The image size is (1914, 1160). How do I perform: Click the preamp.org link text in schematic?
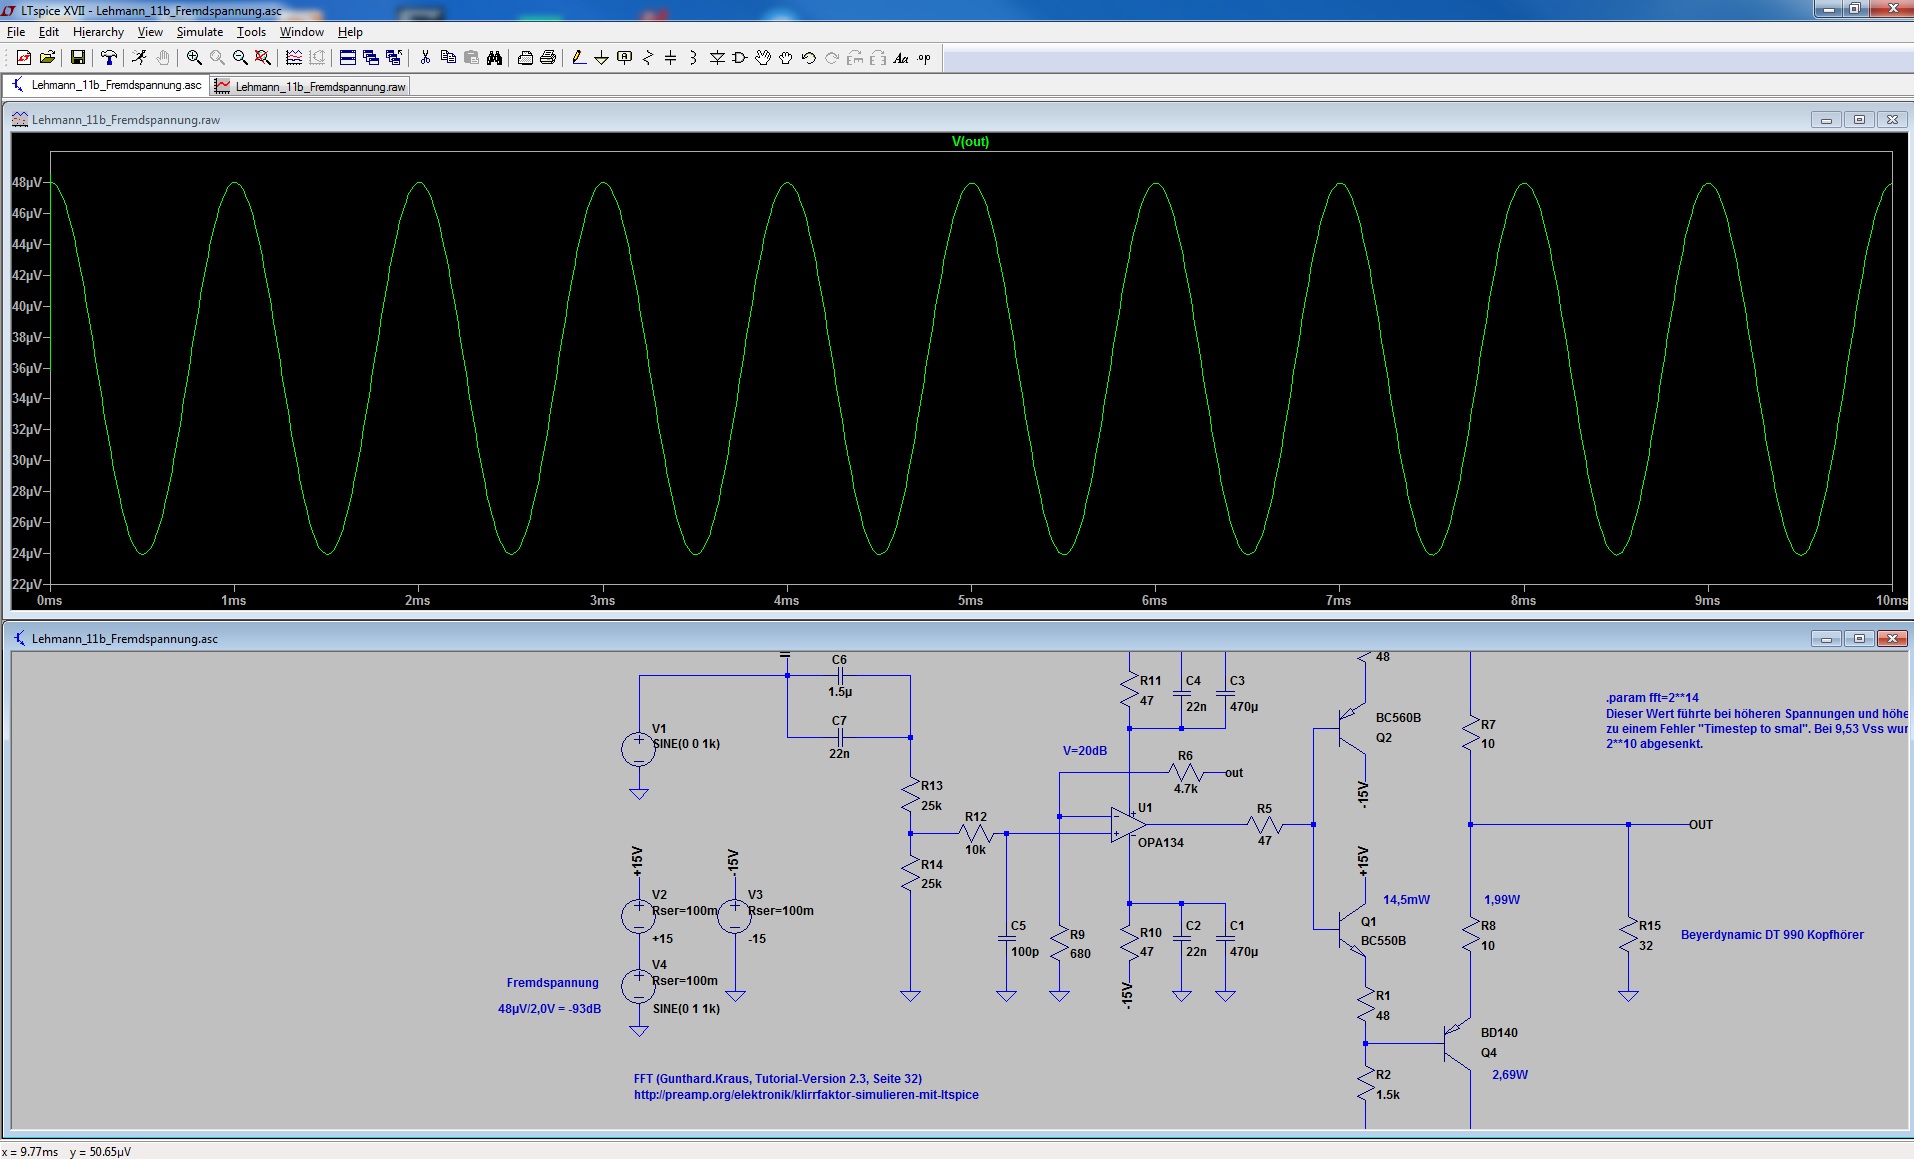click(x=806, y=1095)
